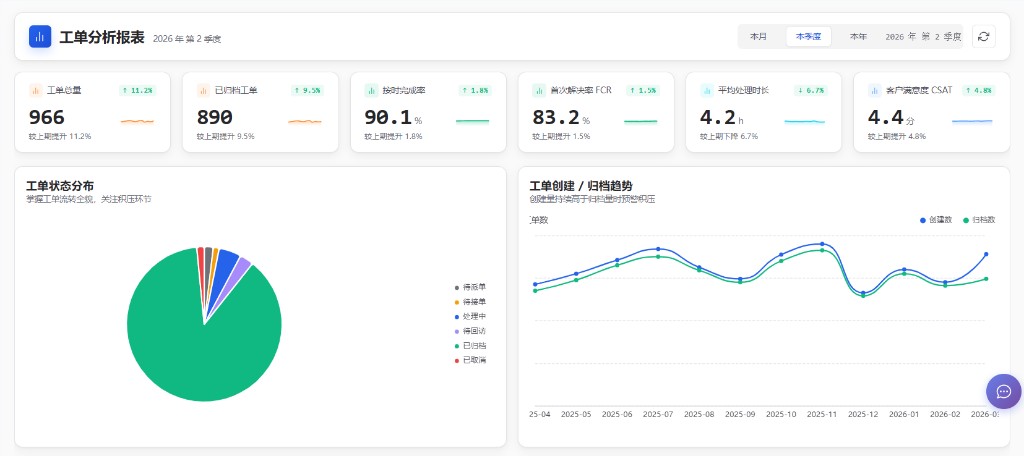
Task: Switch to the 本年 tab
Action: (858, 37)
